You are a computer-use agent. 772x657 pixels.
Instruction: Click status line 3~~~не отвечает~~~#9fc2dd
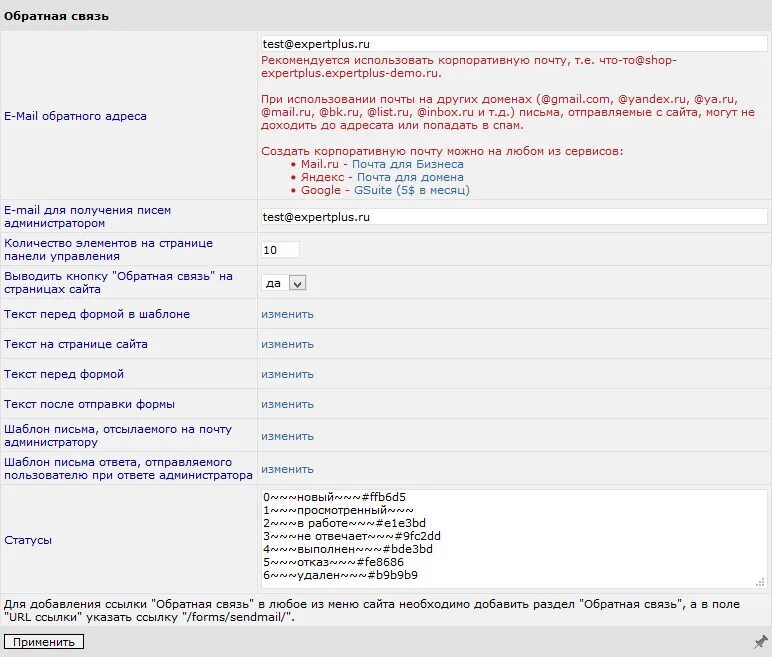coord(352,536)
